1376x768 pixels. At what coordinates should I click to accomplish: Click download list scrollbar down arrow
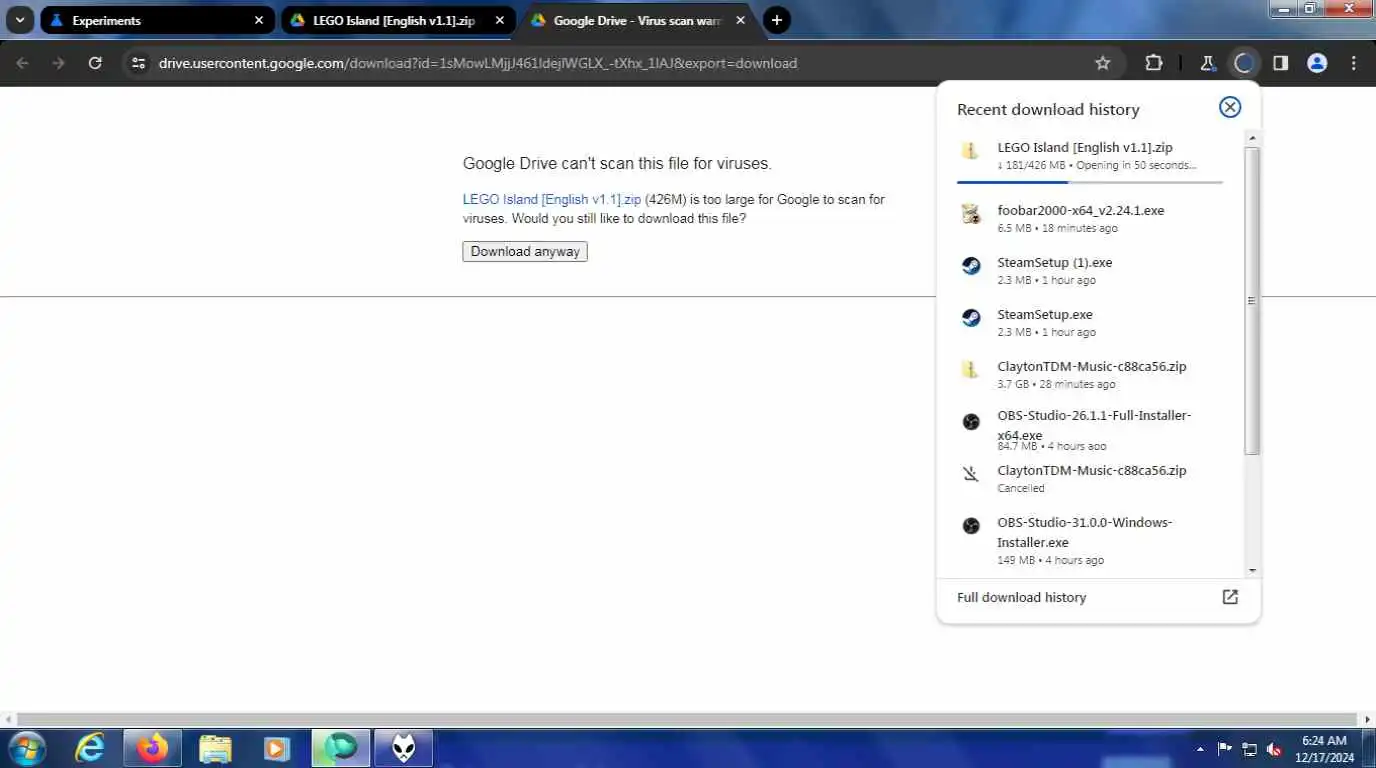1252,570
